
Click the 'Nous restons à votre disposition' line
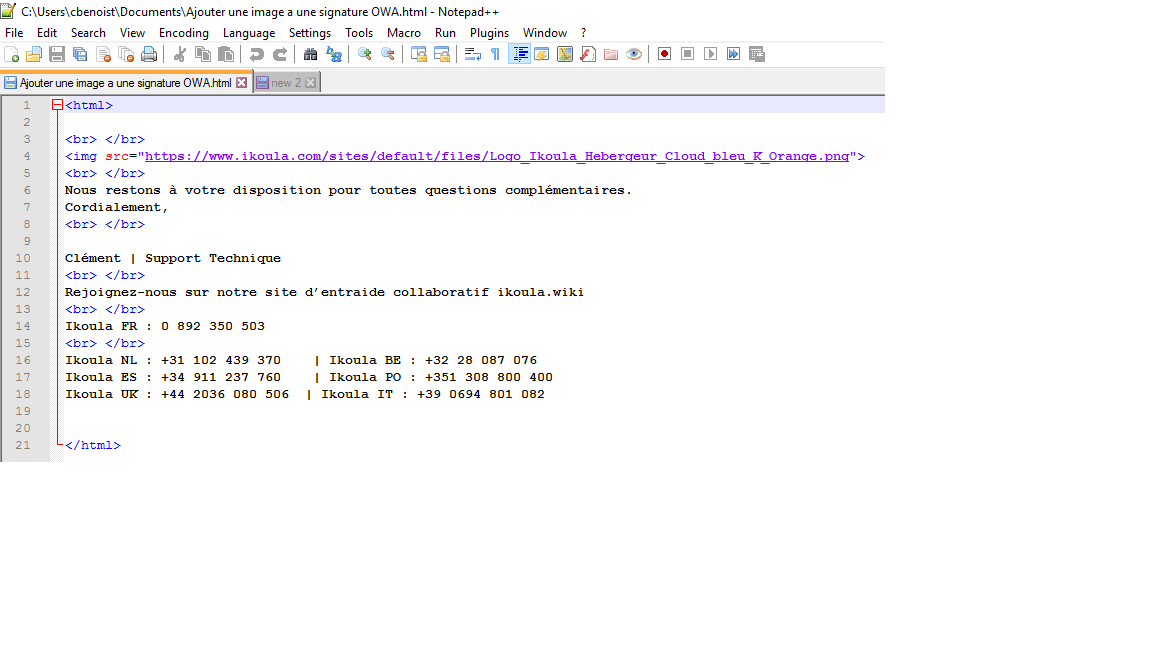click(348, 190)
